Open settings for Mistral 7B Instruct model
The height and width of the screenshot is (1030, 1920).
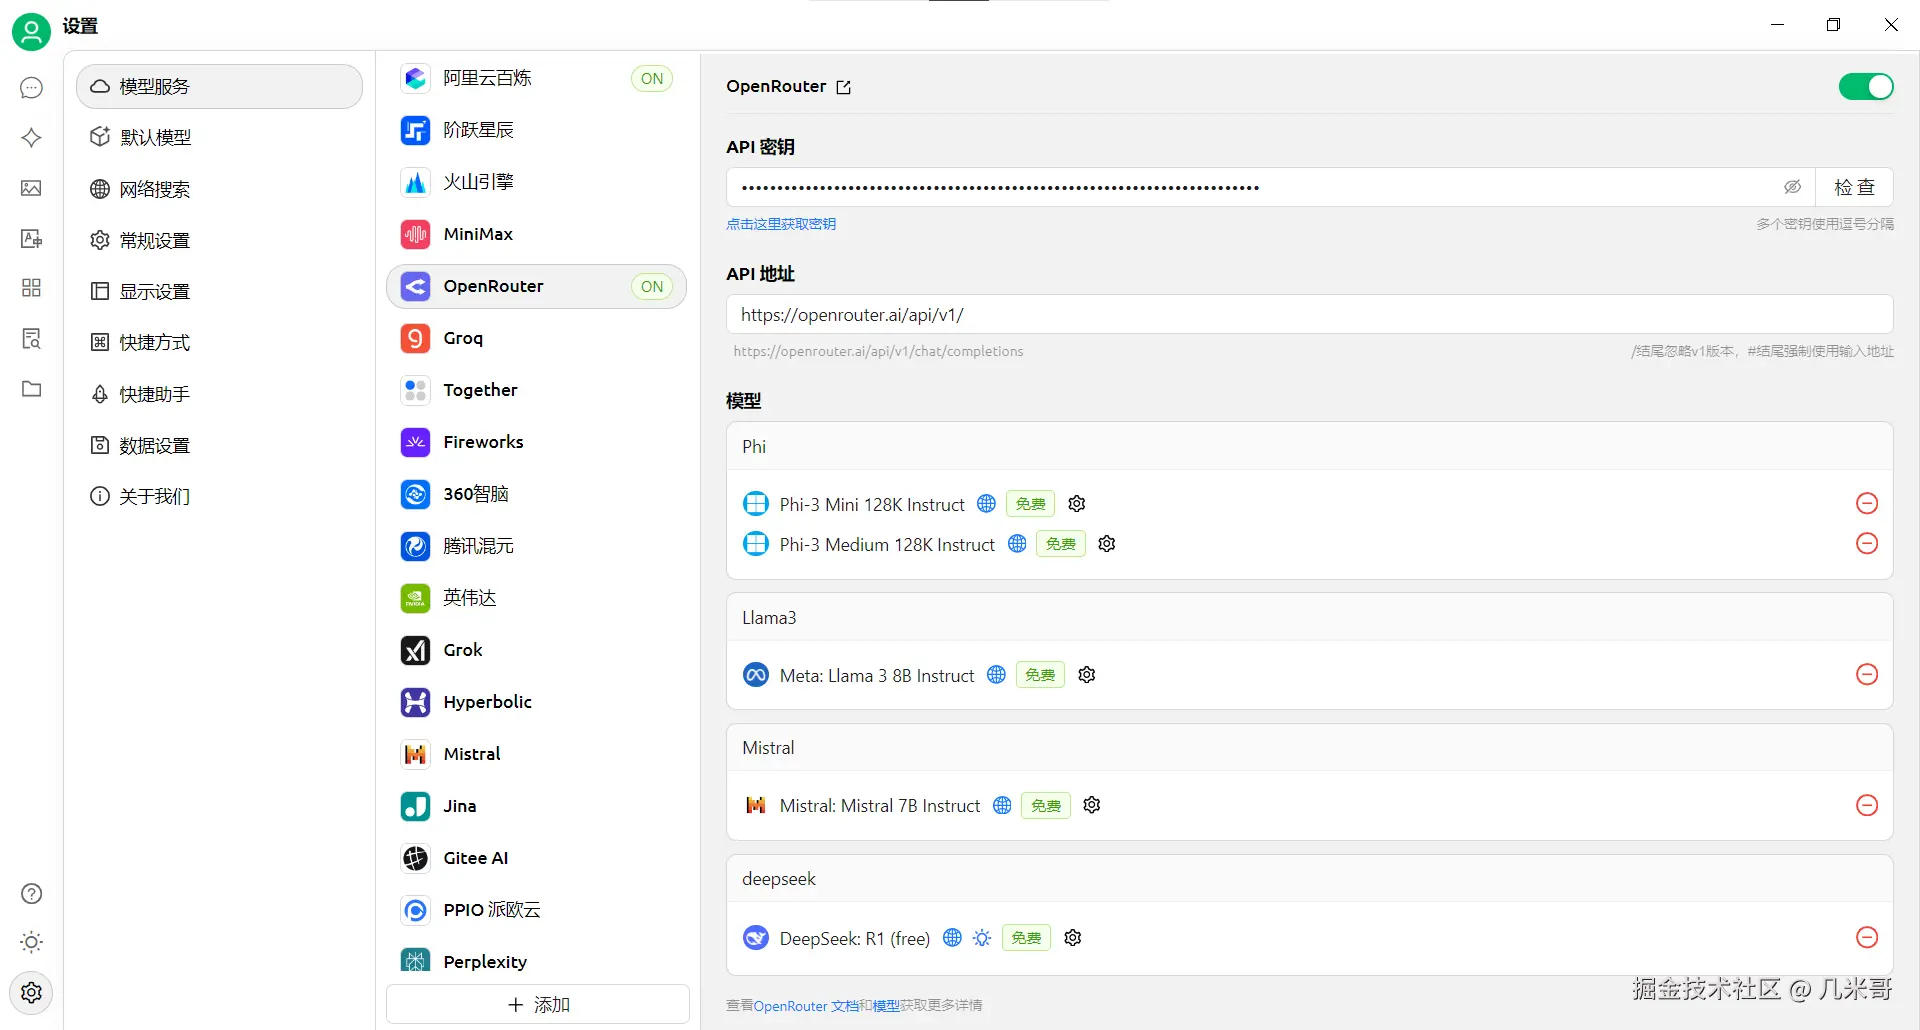coord(1092,805)
